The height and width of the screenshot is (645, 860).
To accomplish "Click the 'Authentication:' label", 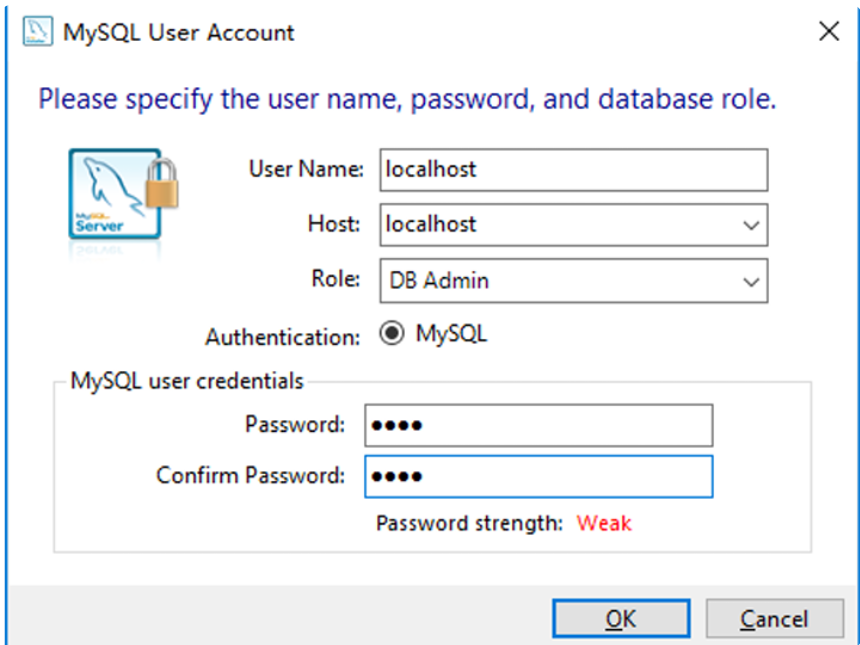I will (283, 337).
